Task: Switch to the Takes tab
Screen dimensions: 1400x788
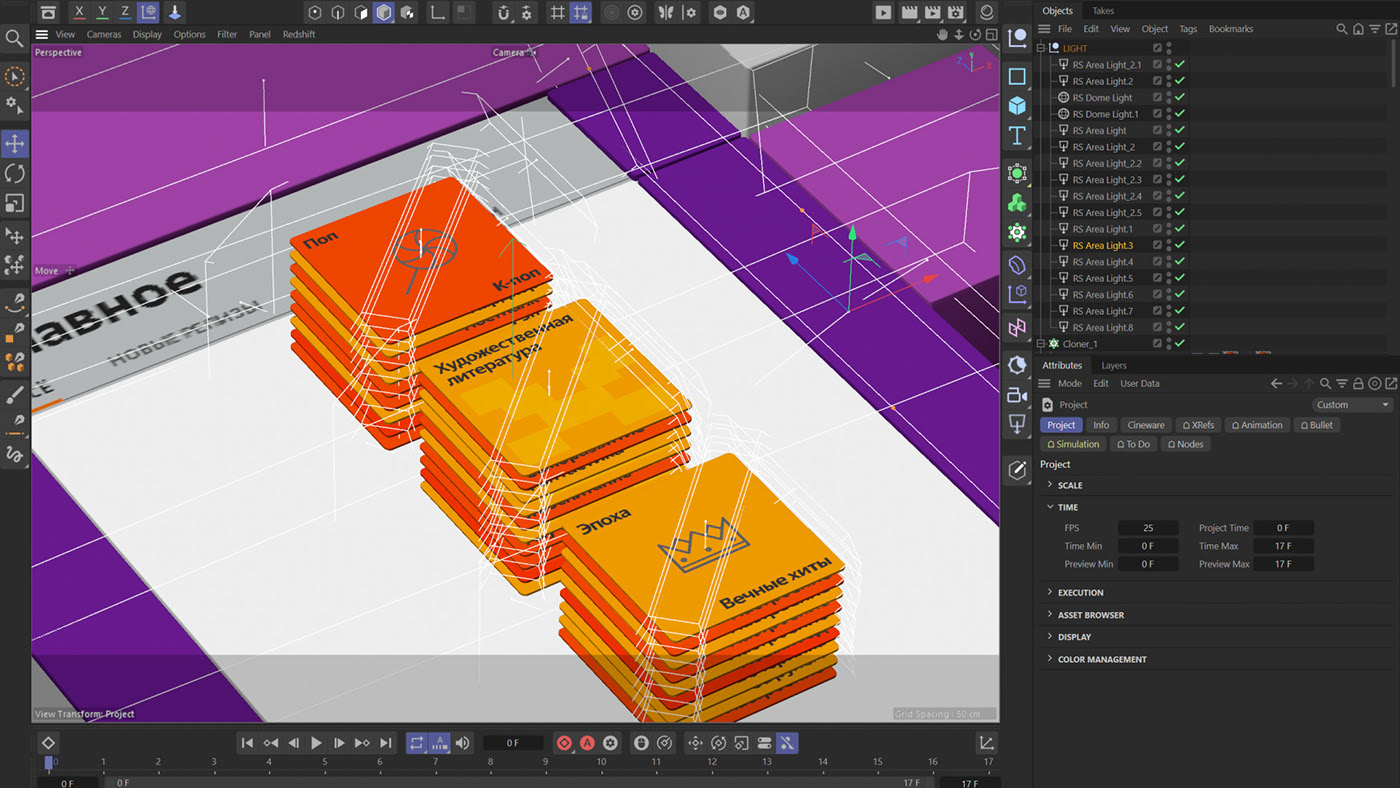Action: (1102, 11)
